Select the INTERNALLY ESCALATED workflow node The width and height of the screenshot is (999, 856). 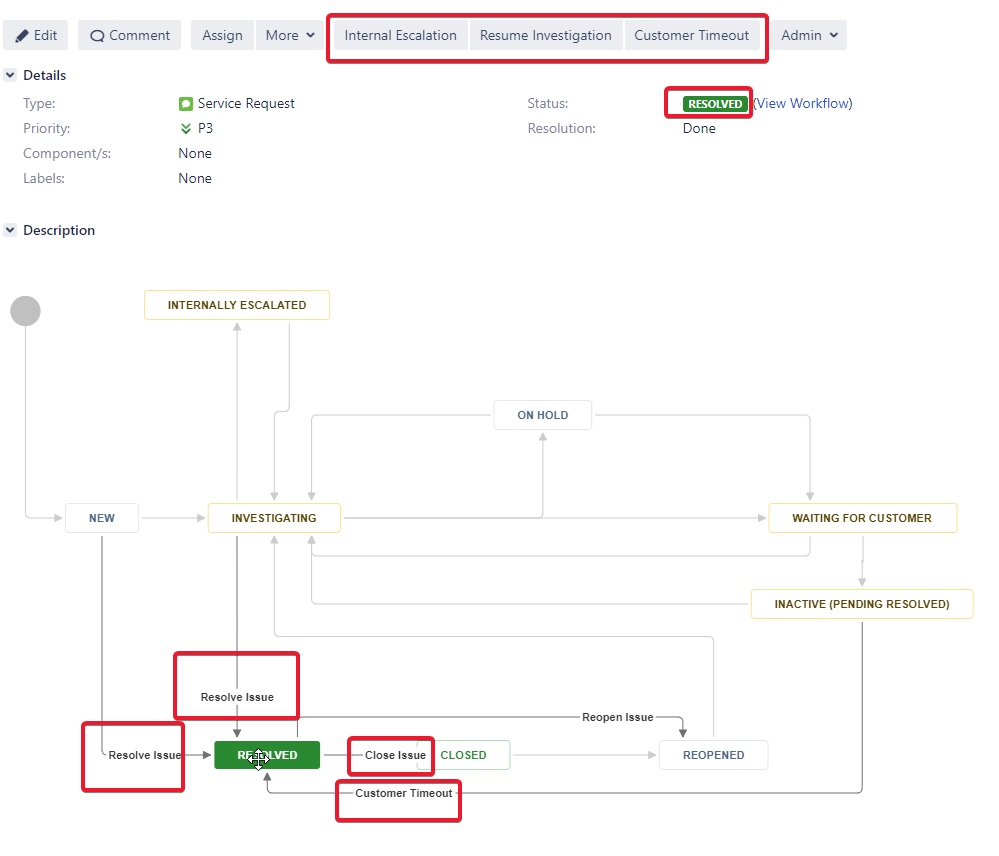(x=237, y=305)
